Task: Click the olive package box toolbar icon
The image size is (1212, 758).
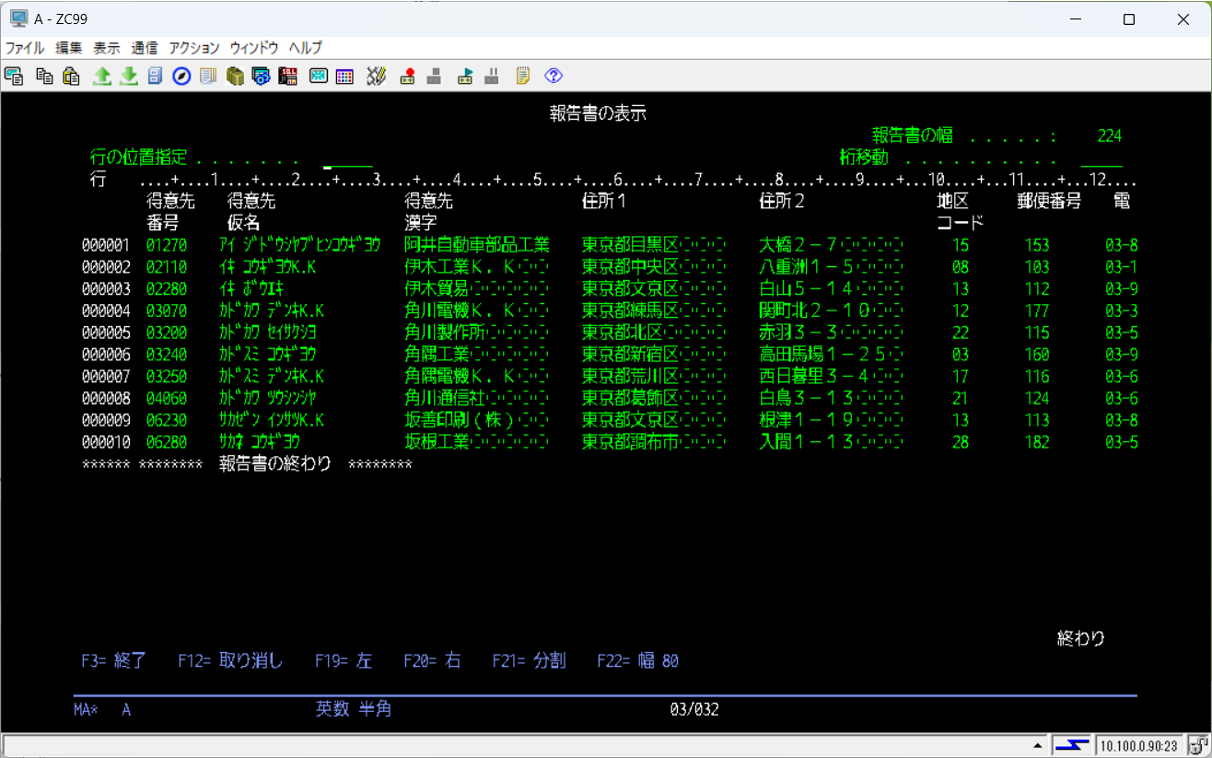Action: coord(235,76)
